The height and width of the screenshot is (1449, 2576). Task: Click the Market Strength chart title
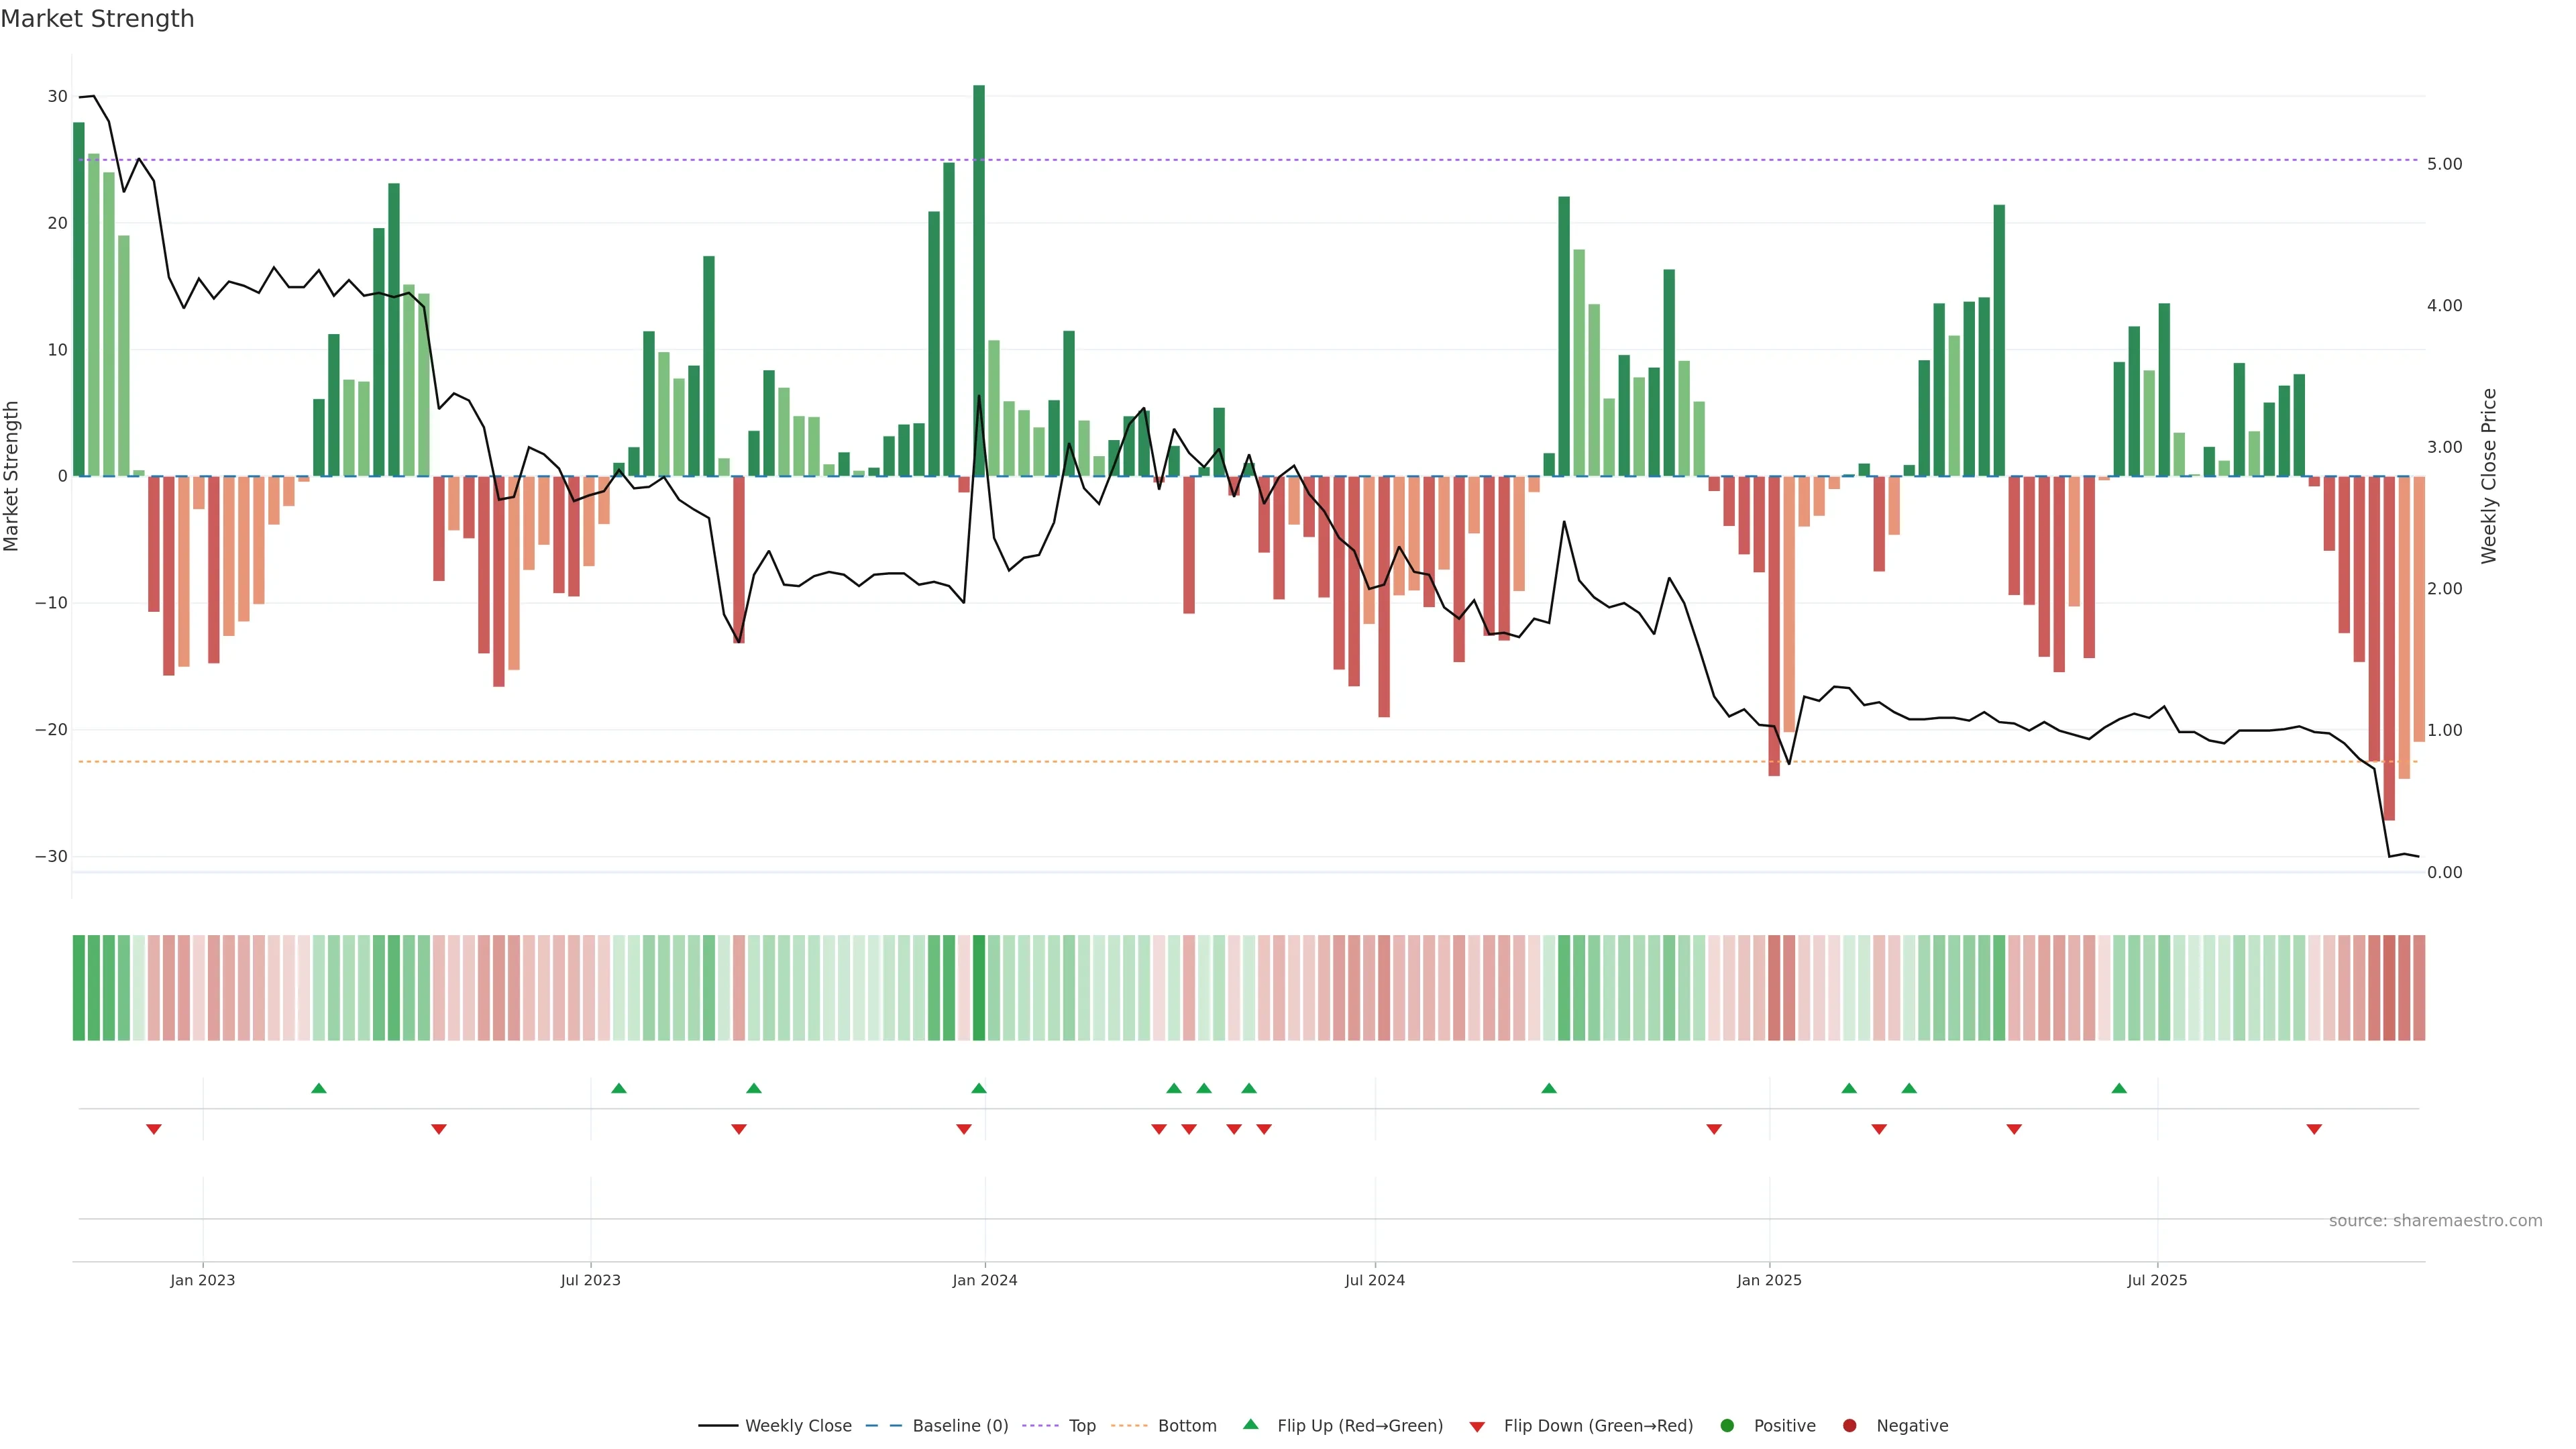click(97, 19)
